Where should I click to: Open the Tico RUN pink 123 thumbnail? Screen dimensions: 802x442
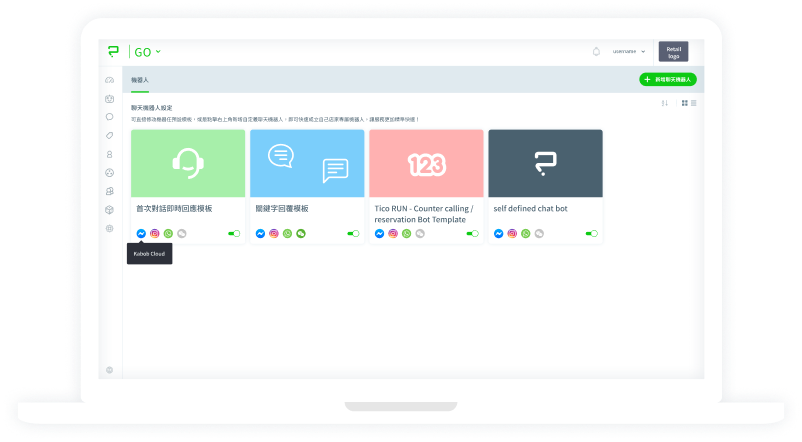click(x=426, y=163)
